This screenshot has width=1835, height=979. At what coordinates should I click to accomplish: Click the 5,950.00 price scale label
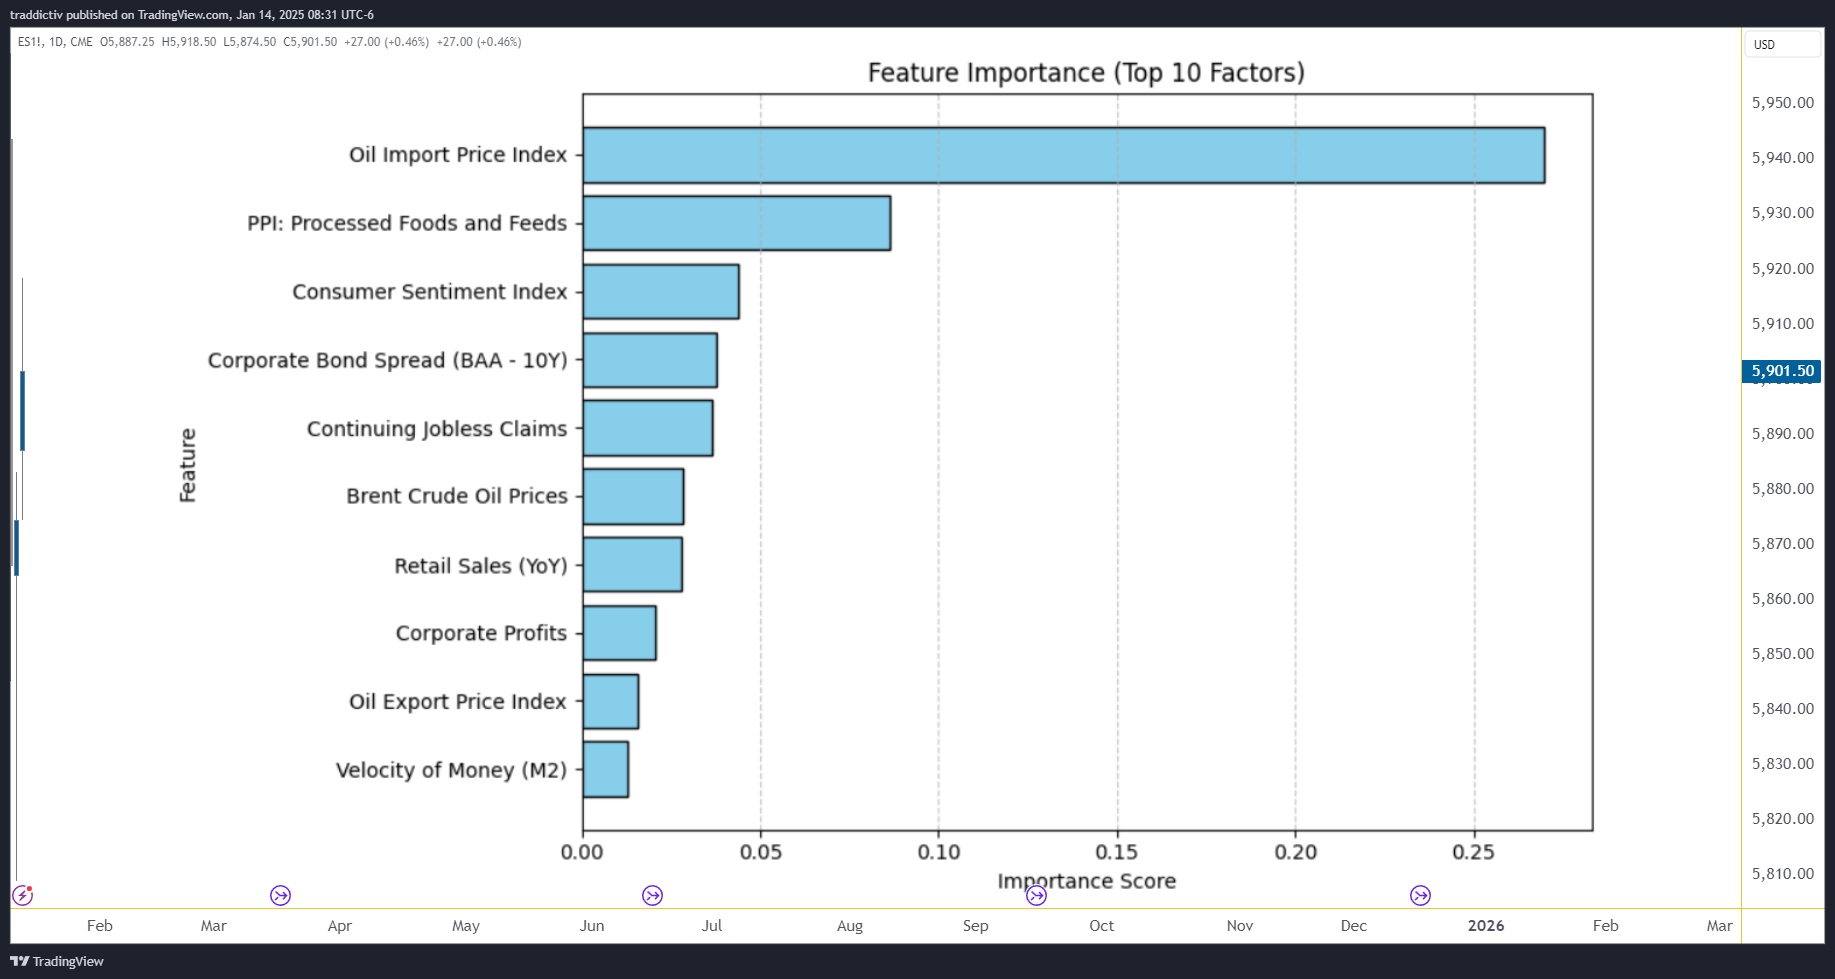point(1783,103)
